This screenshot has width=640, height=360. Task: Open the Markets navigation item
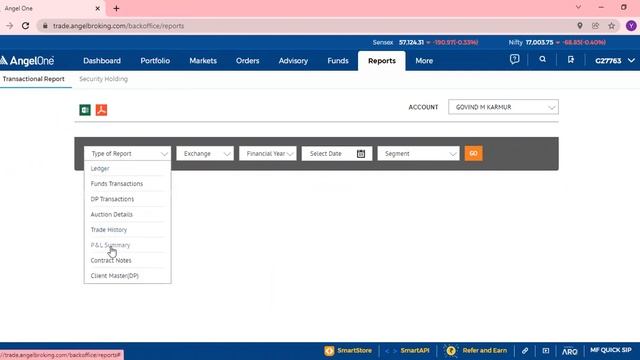(203, 61)
